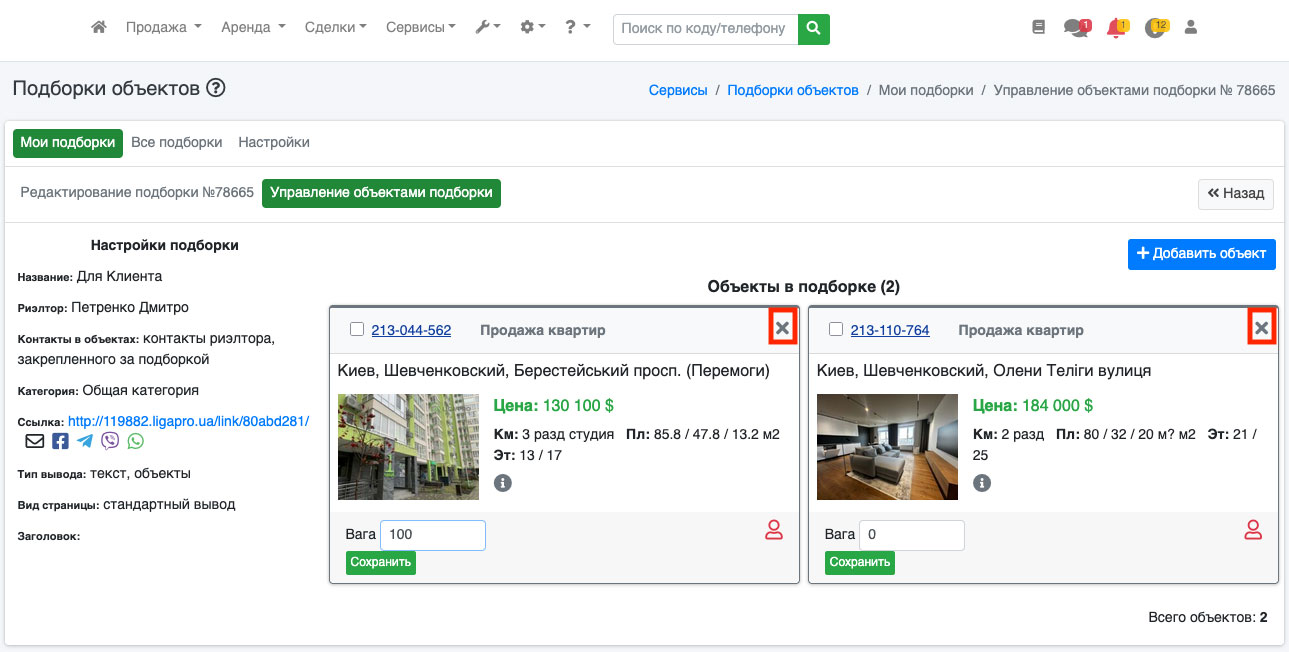This screenshot has width=1289, height=652.
Task: Click the home icon in navbar
Action: click(x=99, y=28)
